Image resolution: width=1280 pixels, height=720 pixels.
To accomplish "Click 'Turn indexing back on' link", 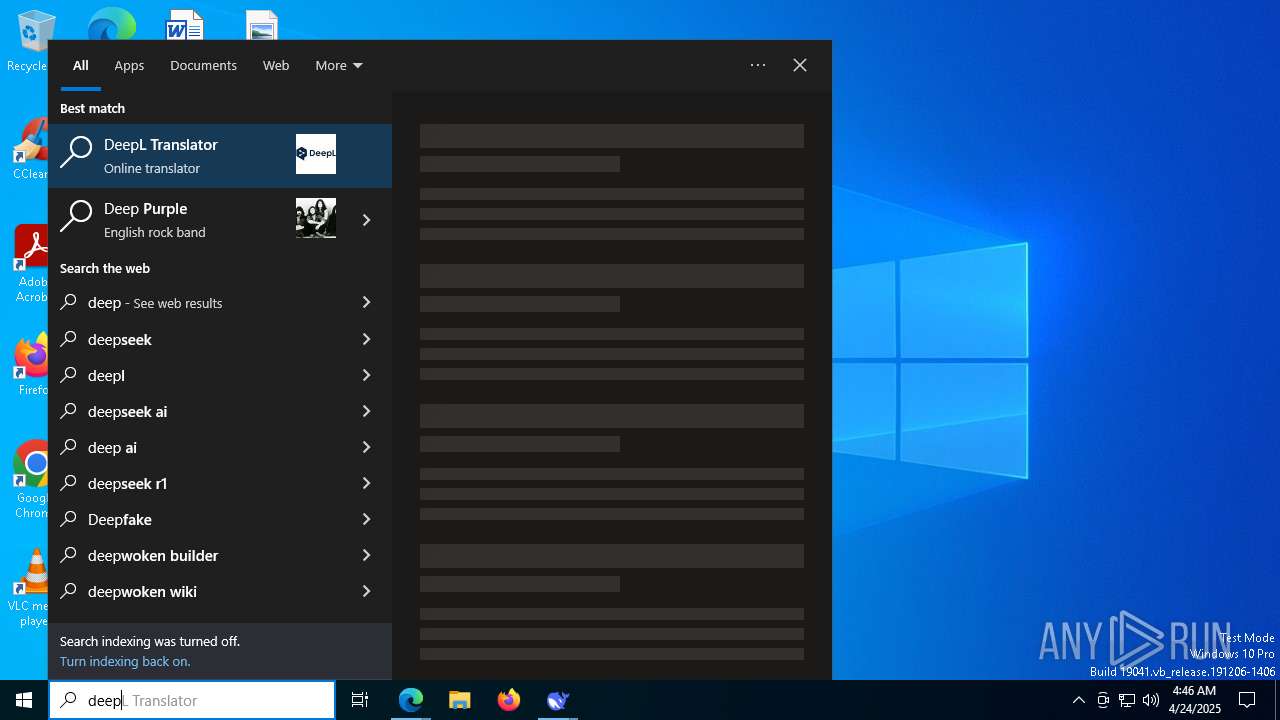I will [x=125, y=661].
